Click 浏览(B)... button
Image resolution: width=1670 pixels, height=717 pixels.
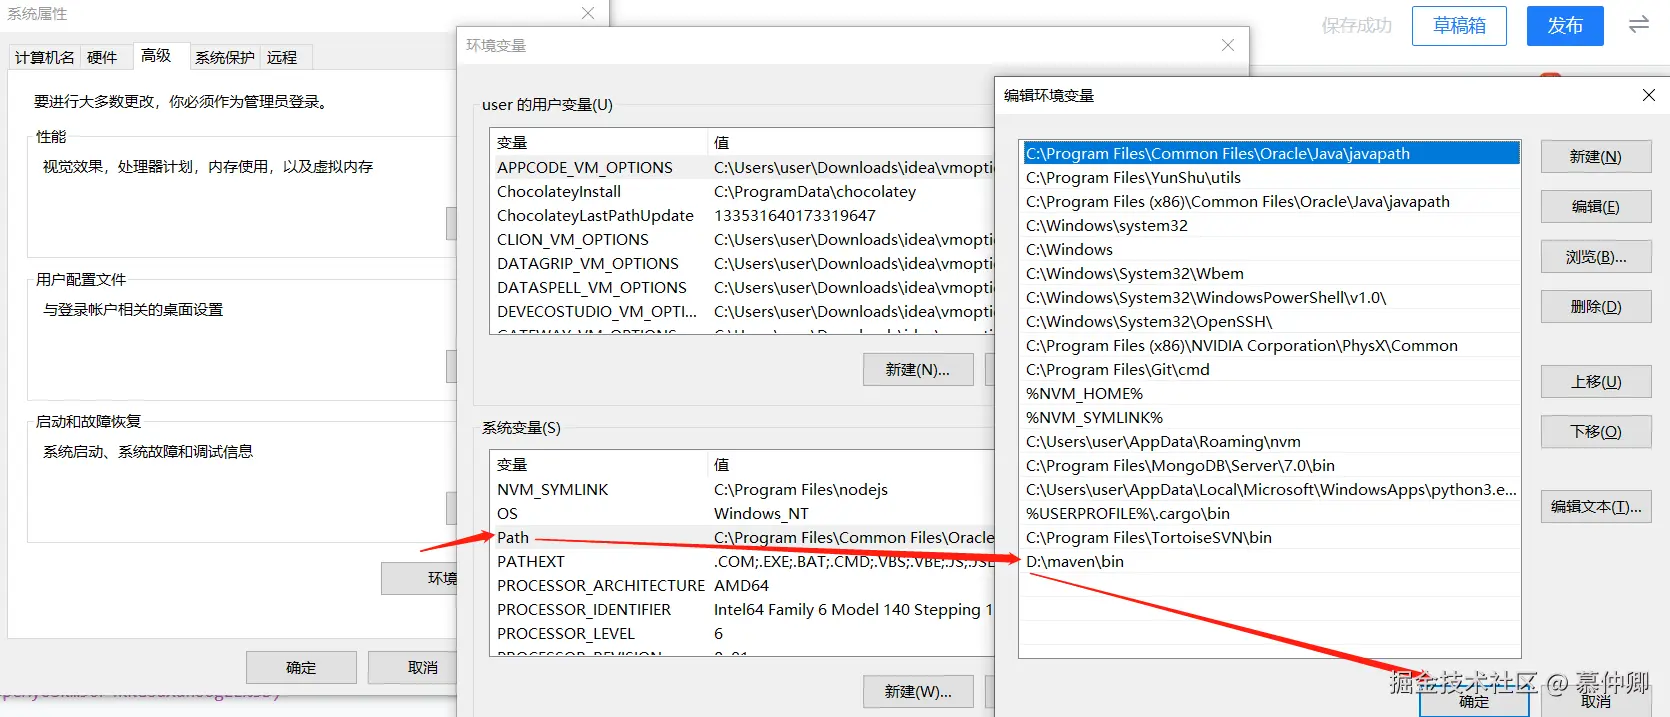[1596, 257]
